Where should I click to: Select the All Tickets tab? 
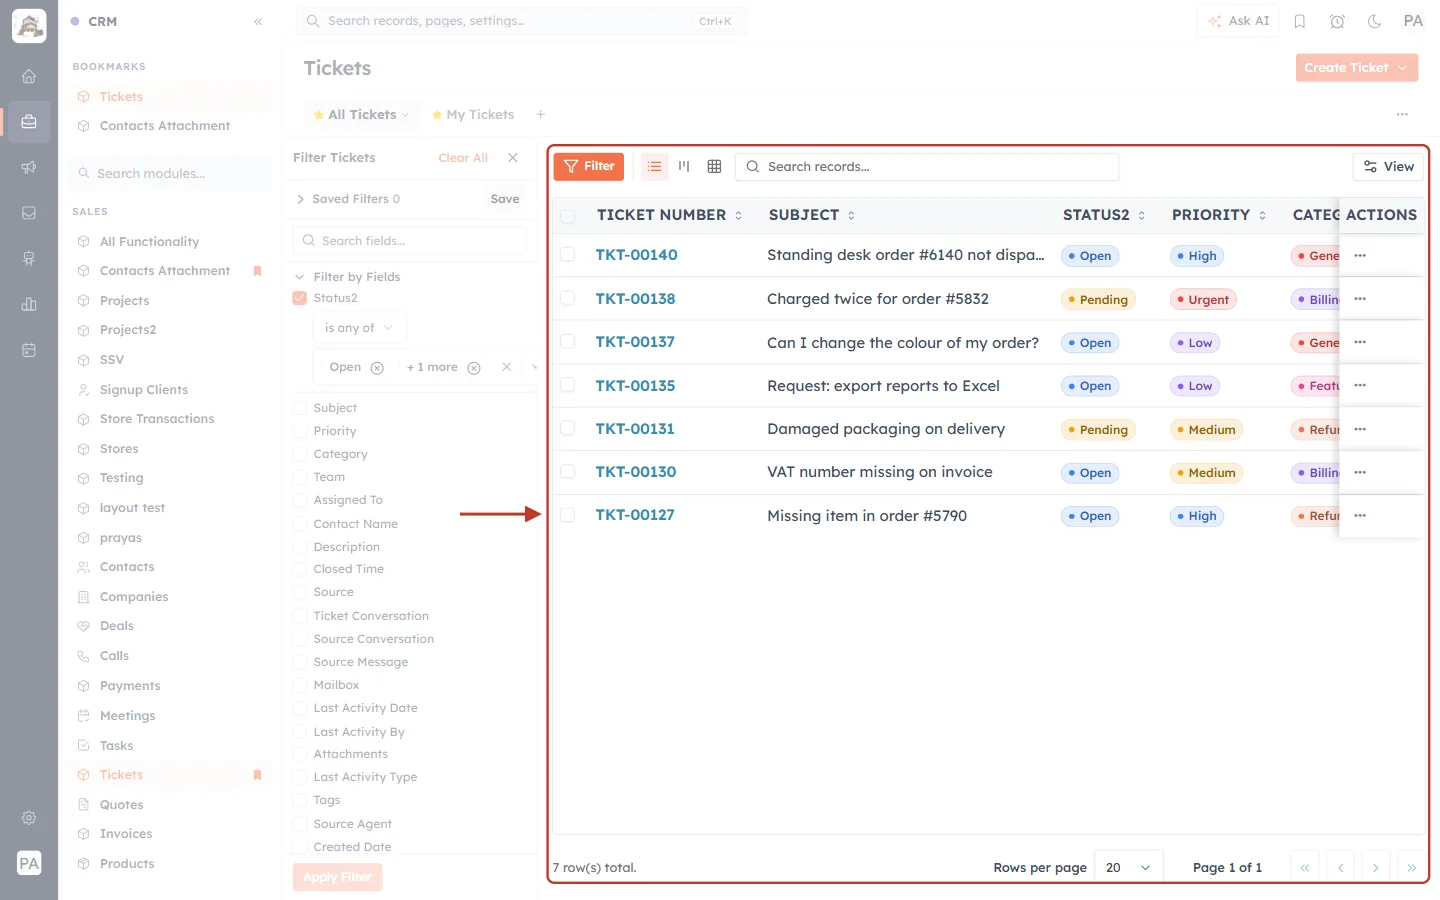(x=361, y=115)
